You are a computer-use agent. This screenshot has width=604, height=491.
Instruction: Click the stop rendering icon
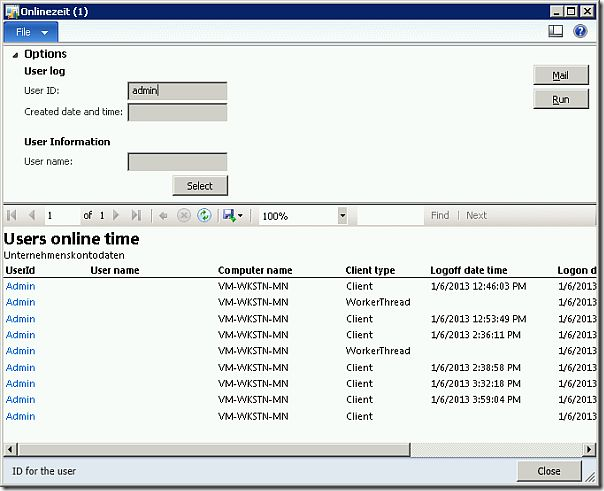tap(184, 215)
